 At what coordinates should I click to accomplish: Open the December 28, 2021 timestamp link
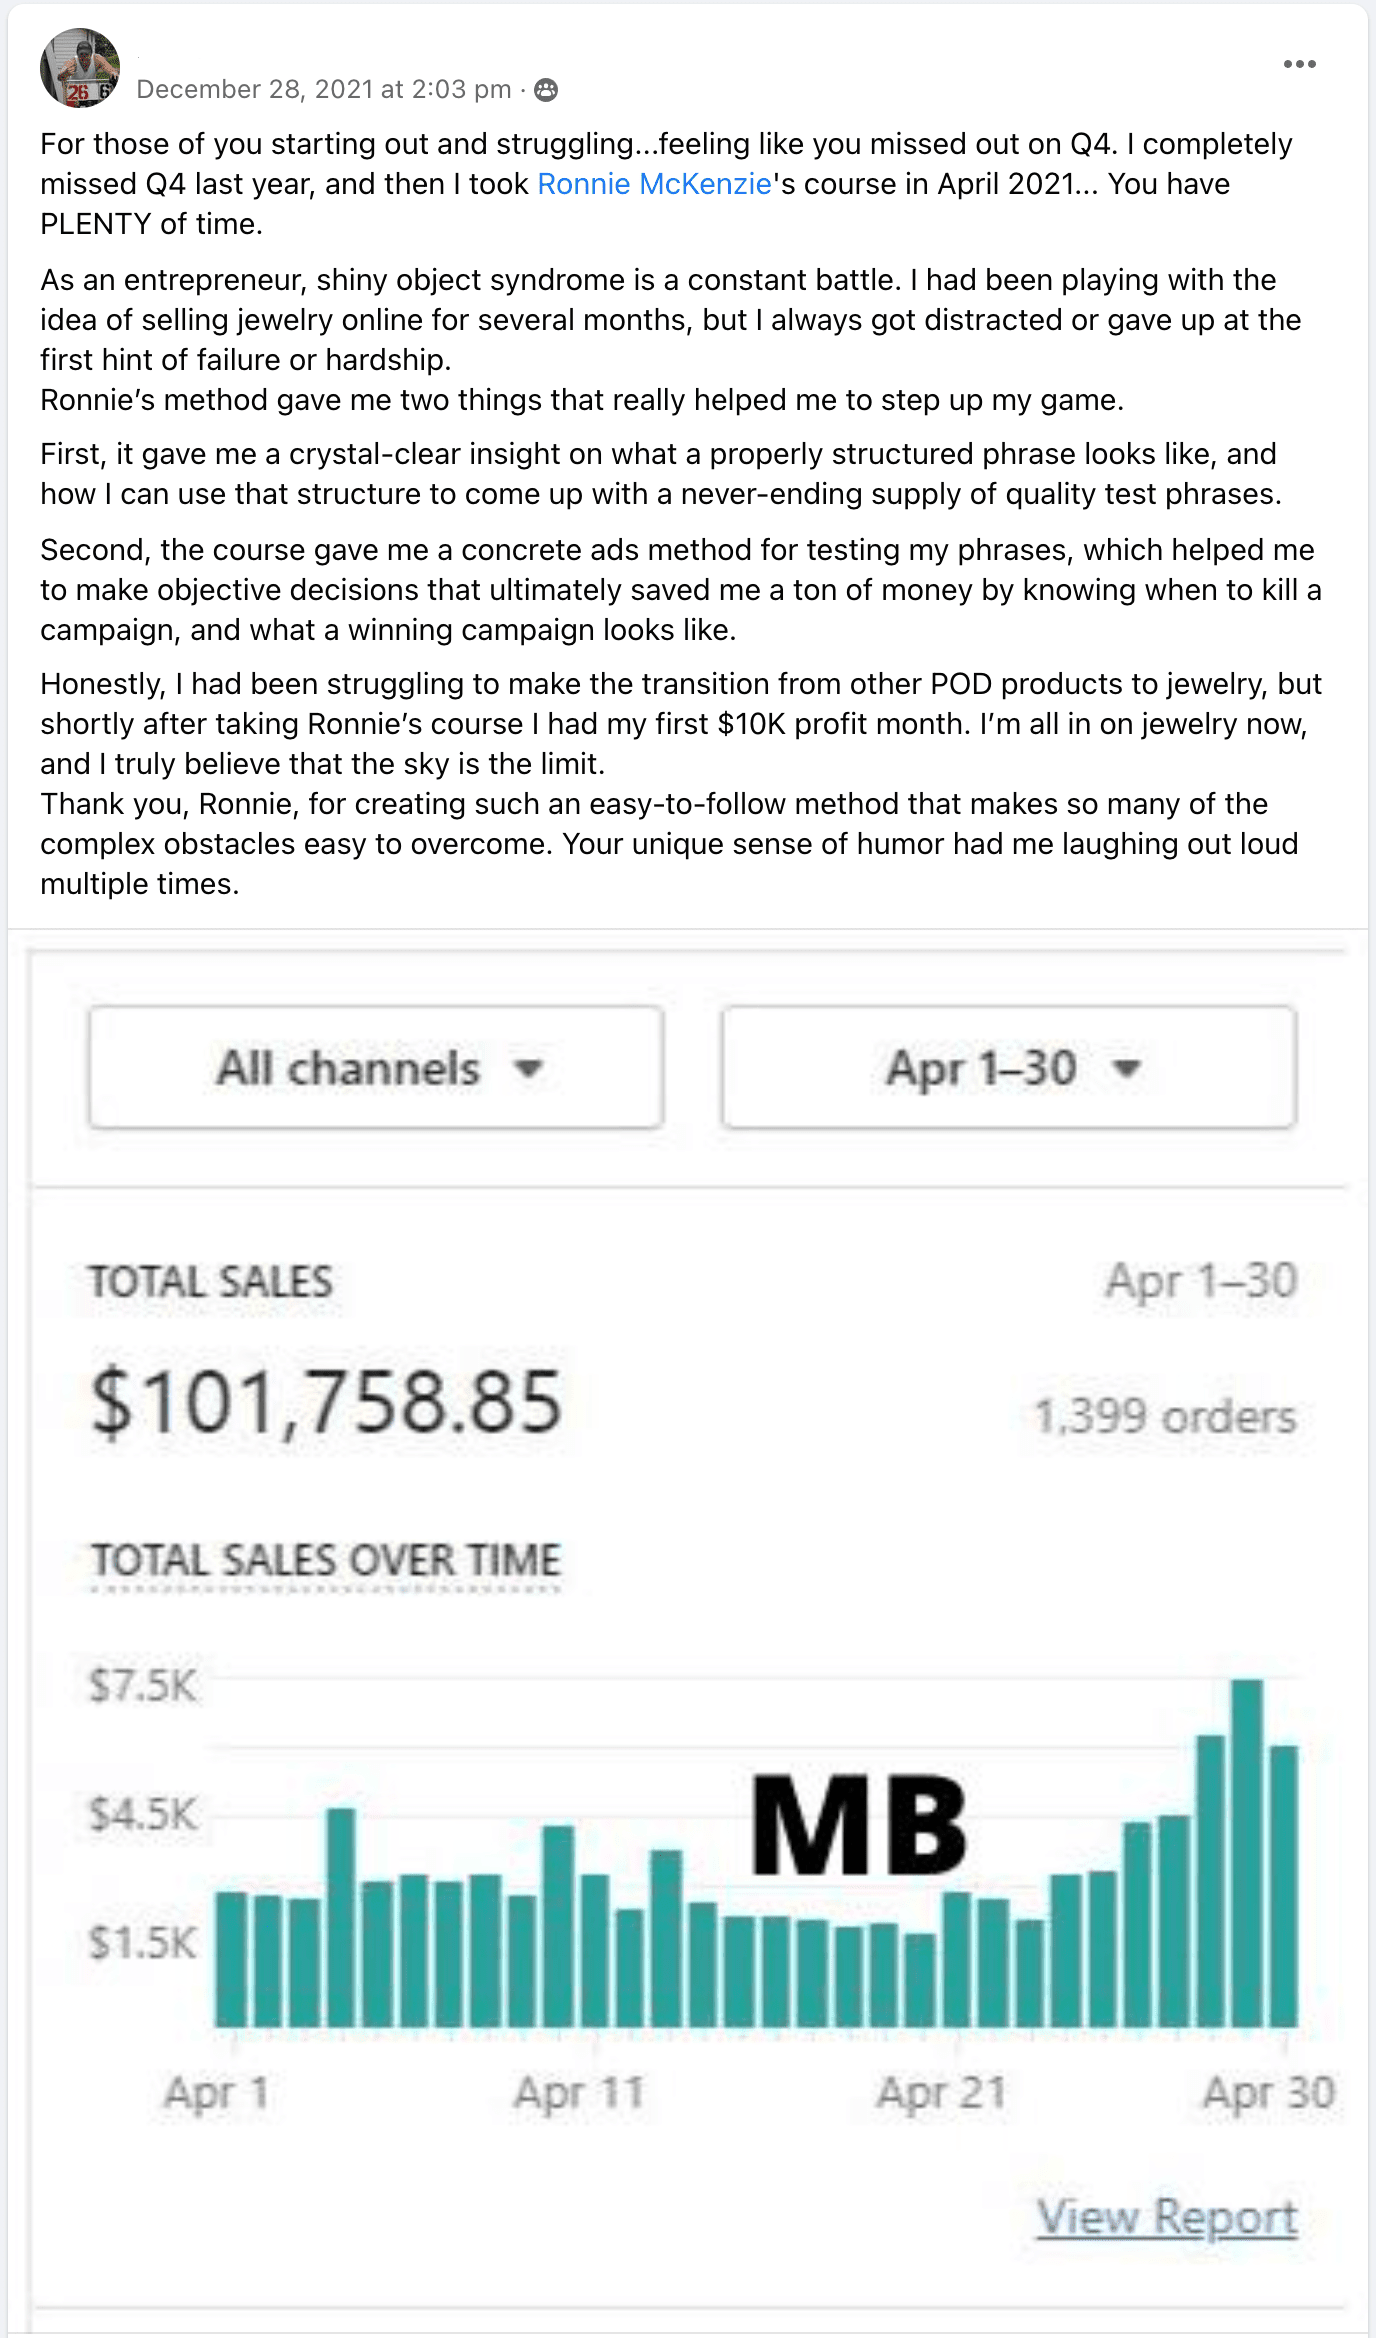pyautogui.click(x=323, y=90)
